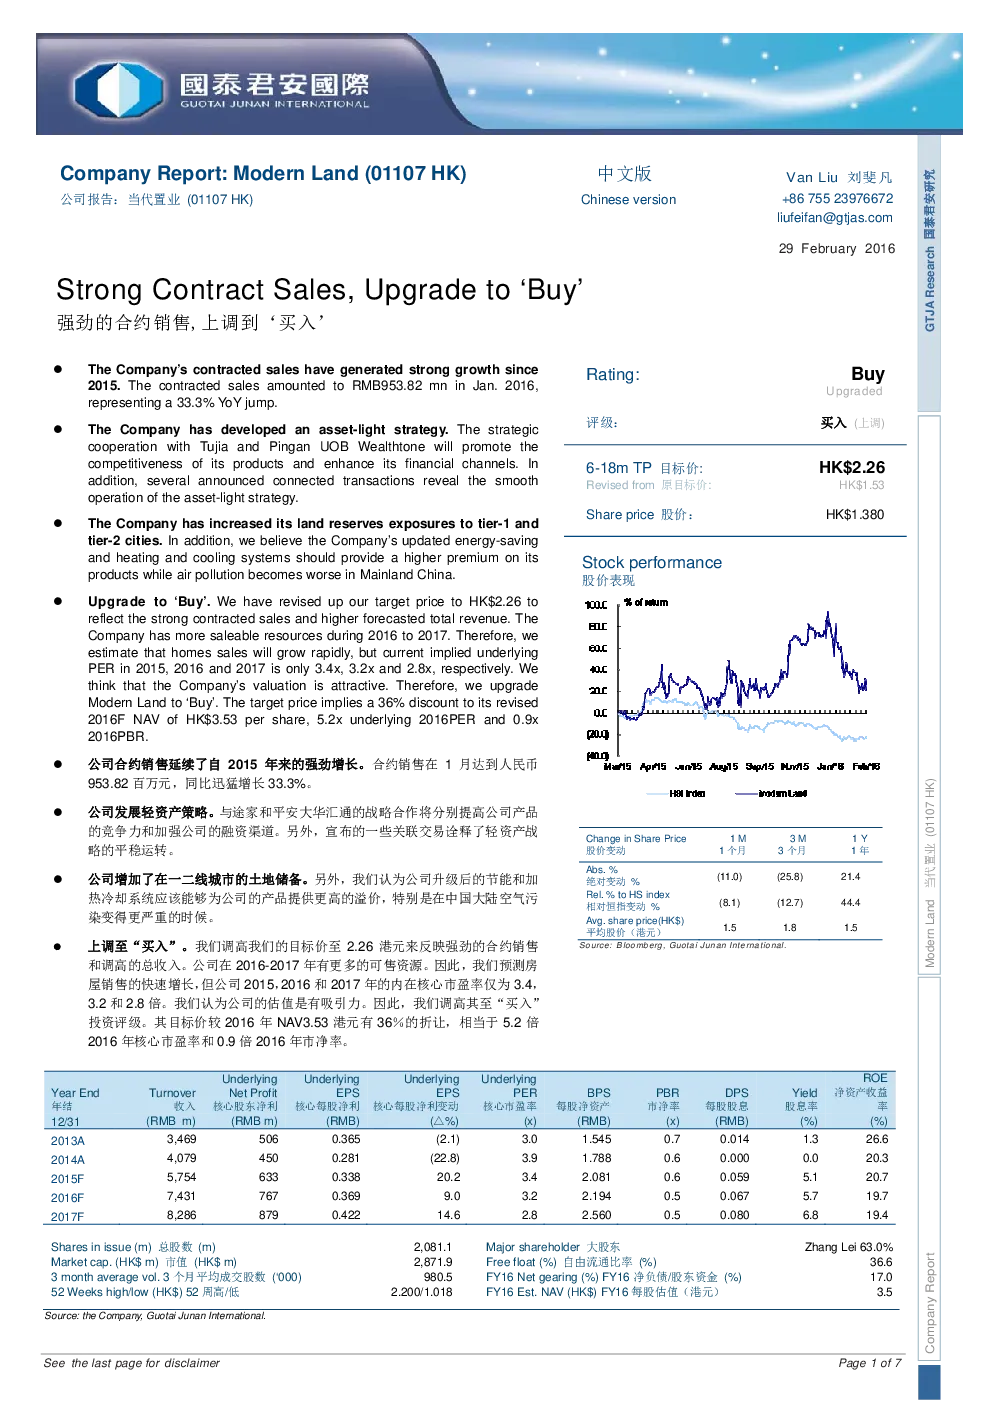
Task: Click the Source: Bloomberg note under the chart table
Action: click(683, 946)
